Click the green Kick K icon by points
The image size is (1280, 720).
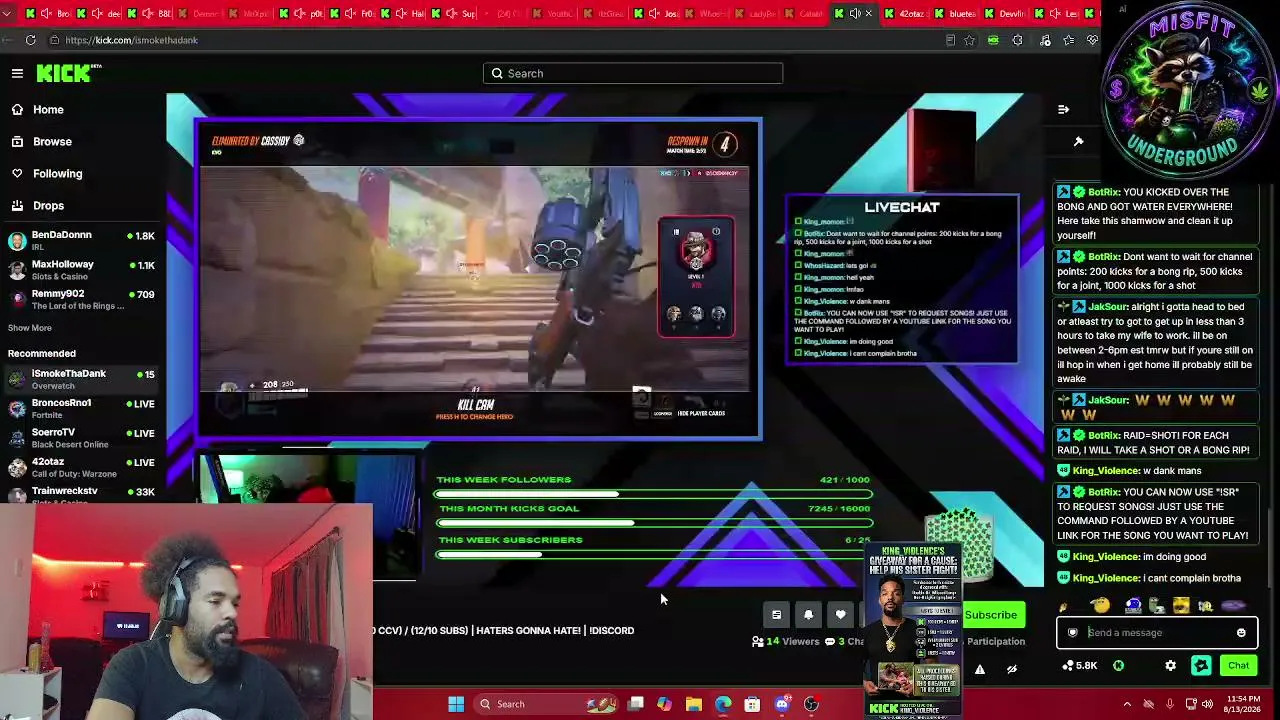[x=1118, y=666]
